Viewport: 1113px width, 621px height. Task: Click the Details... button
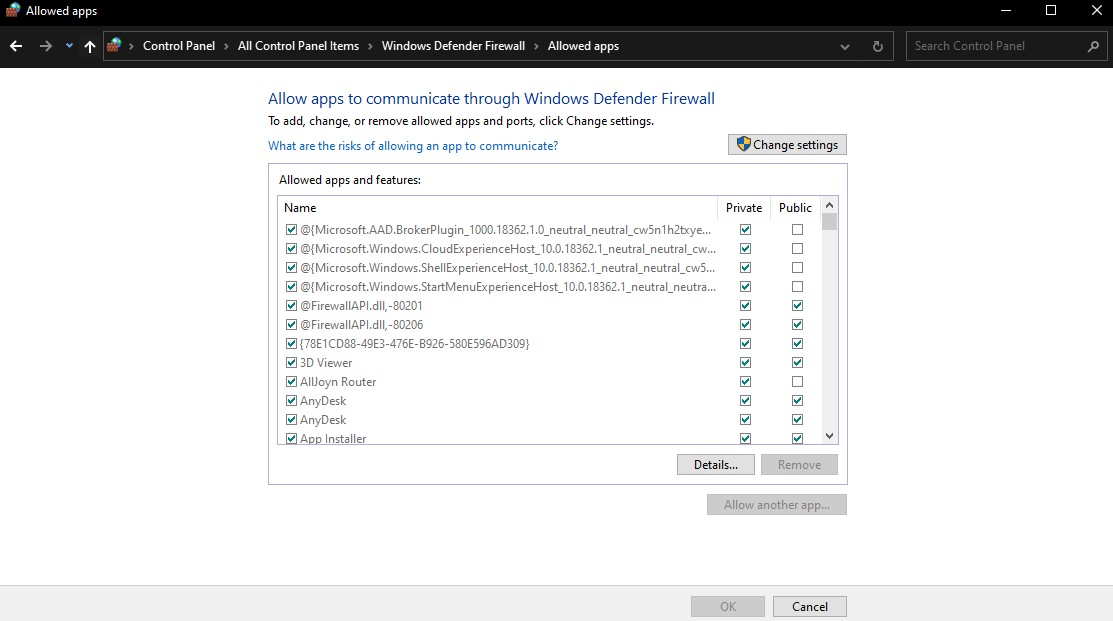[716, 465]
